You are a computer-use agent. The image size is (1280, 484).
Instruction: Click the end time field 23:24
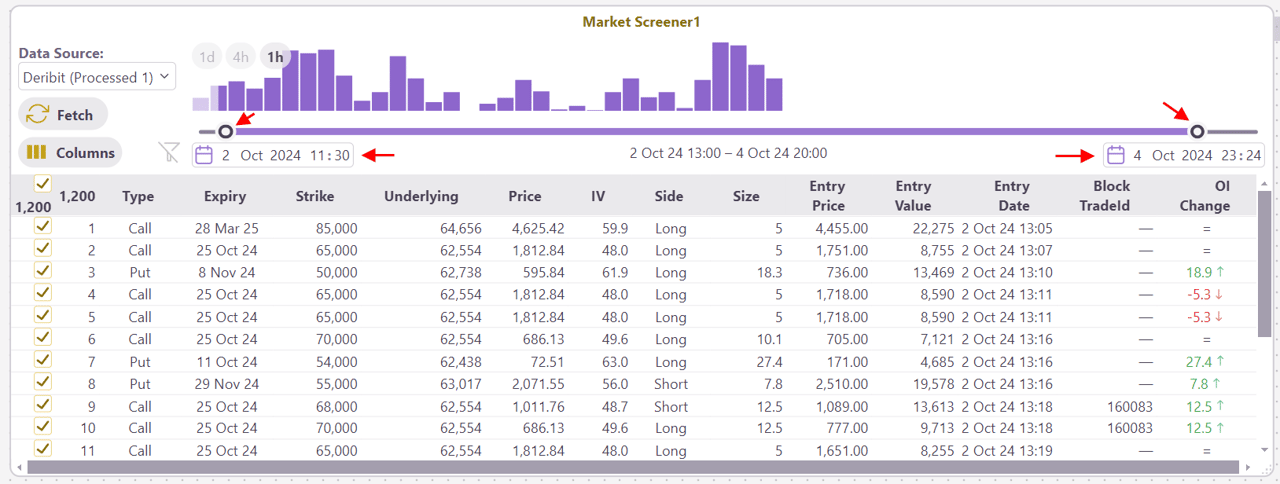(1241, 155)
